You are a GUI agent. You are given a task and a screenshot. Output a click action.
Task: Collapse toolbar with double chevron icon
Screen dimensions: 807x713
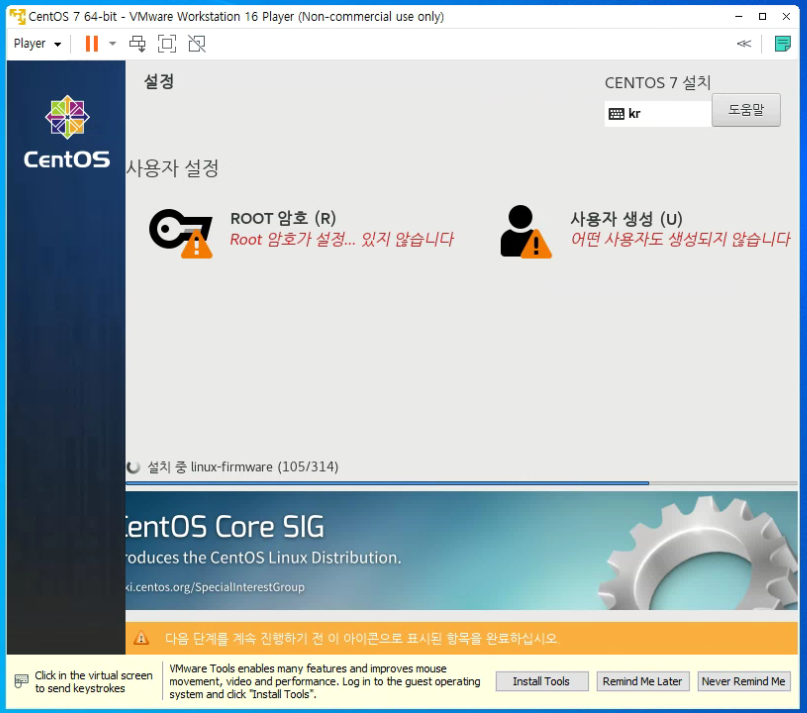[x=744, y=44]
